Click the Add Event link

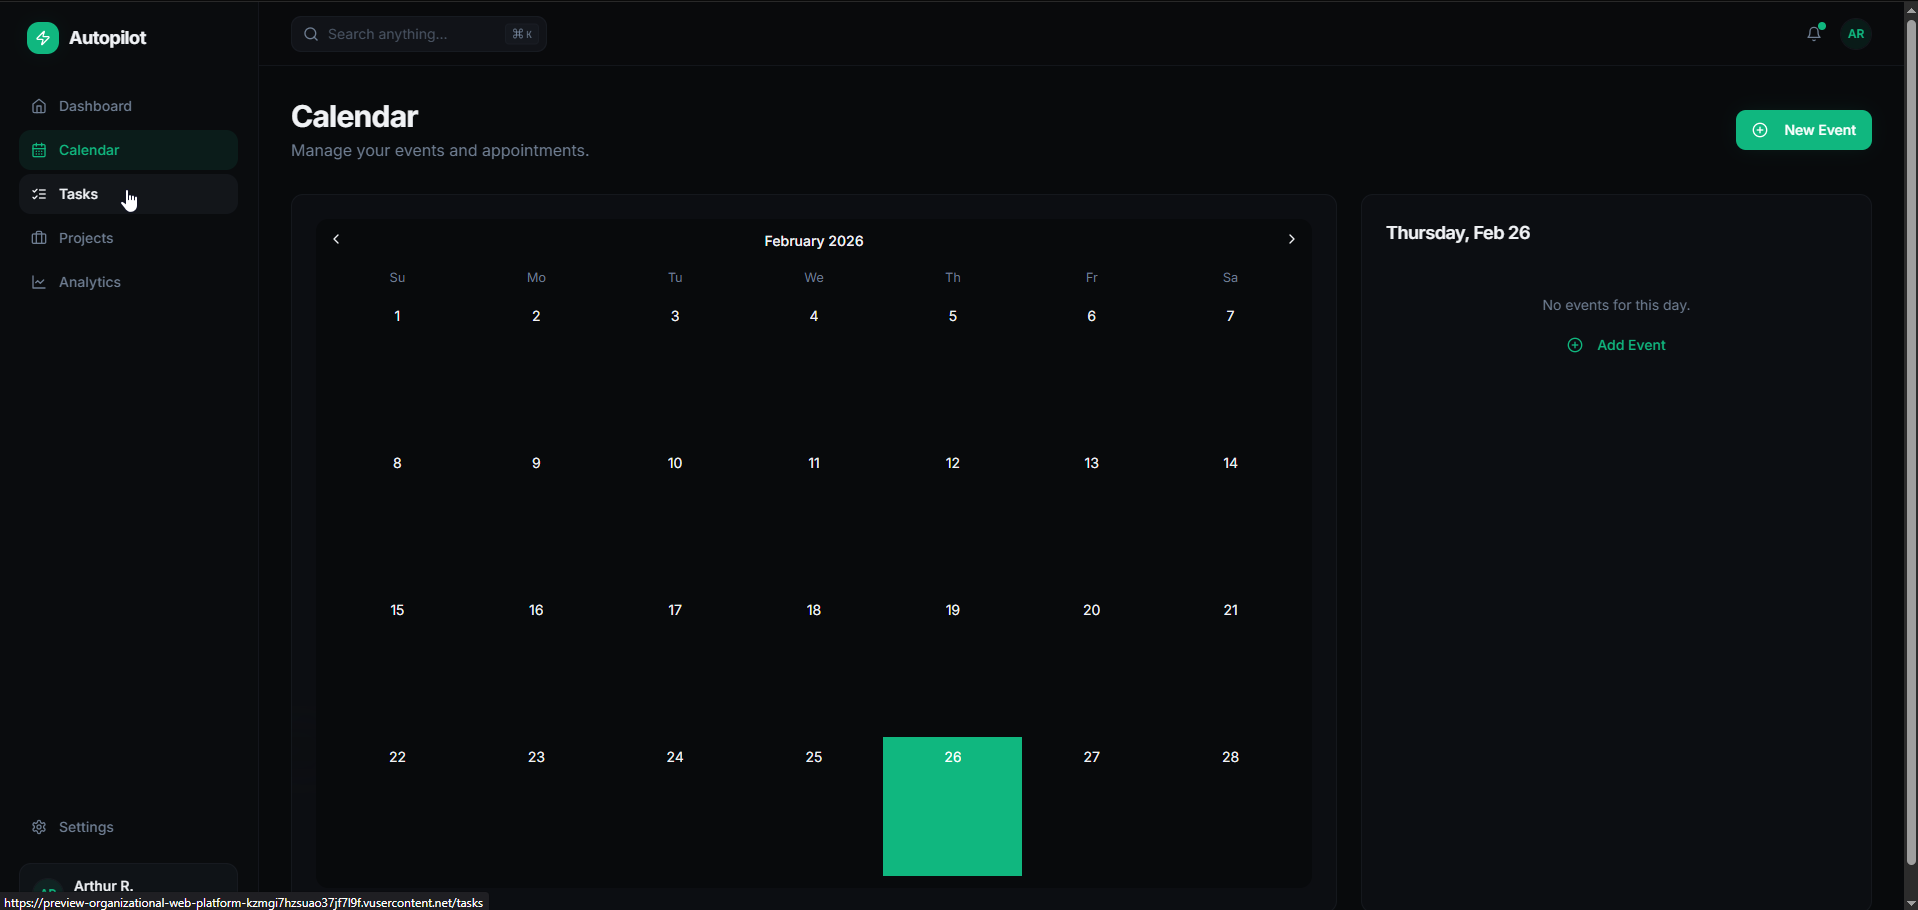click(x=1617, y=345)
